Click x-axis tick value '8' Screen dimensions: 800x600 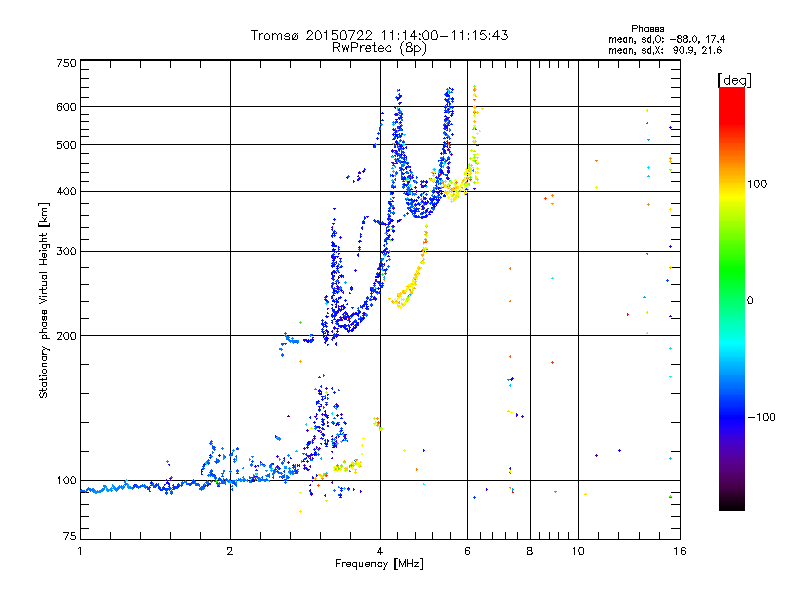530,551
